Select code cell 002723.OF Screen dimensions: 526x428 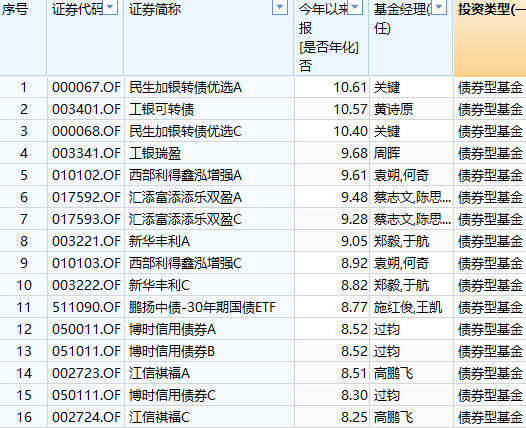(86, 373)
